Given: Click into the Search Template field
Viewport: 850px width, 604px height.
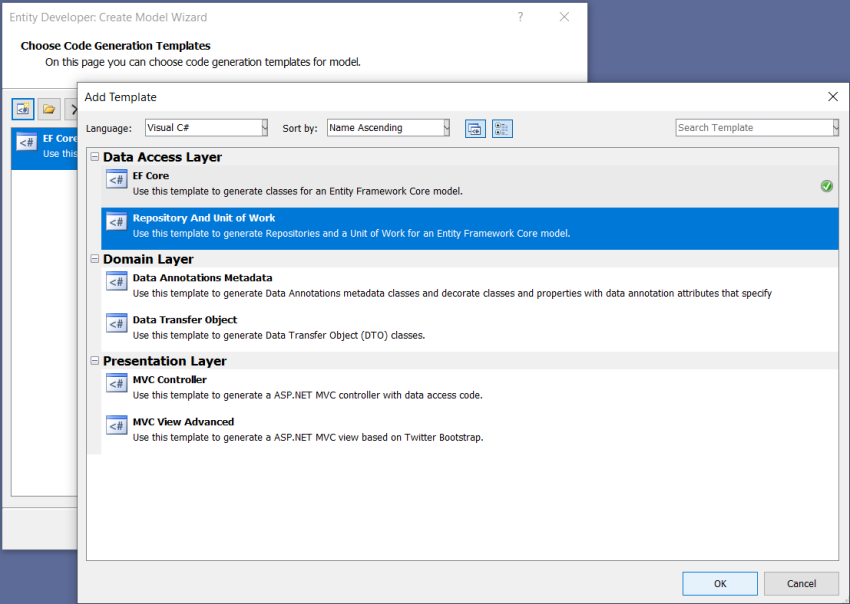Looking at the screenshot, I should click(754, 128).
